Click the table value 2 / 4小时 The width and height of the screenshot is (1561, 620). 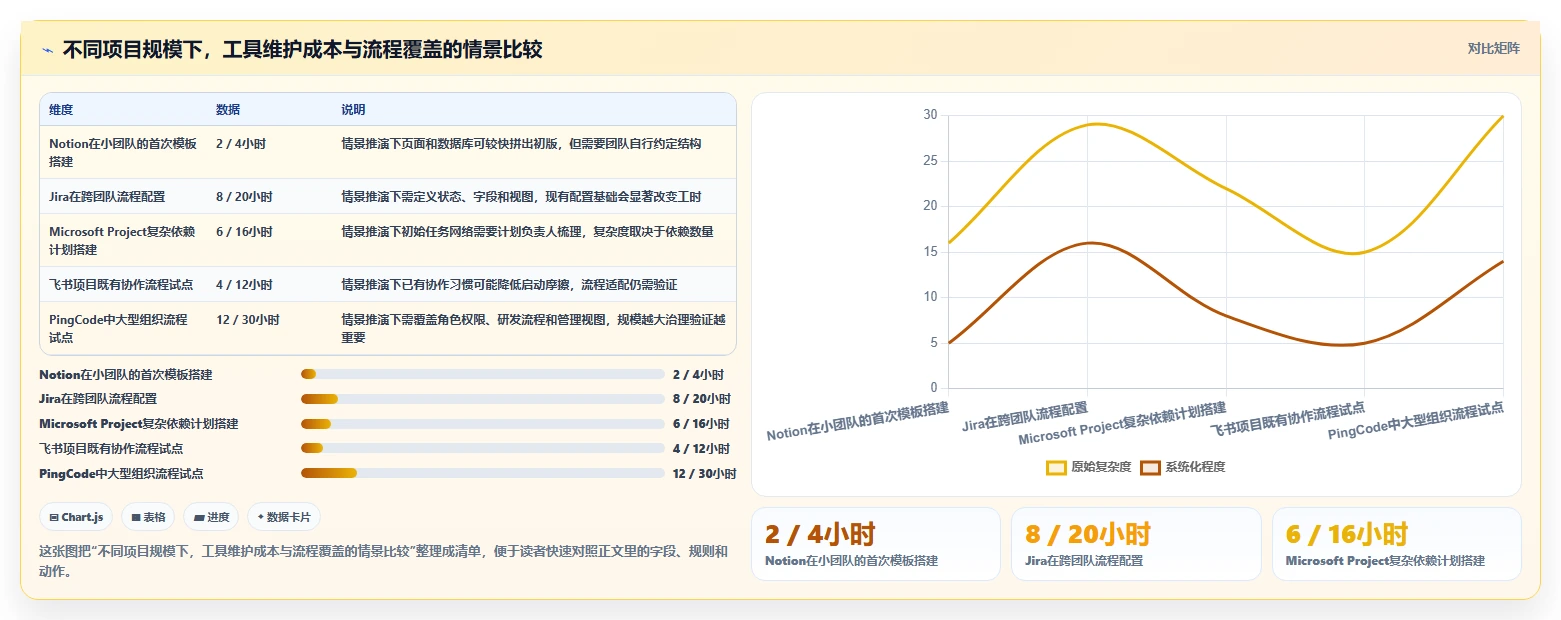241,144
